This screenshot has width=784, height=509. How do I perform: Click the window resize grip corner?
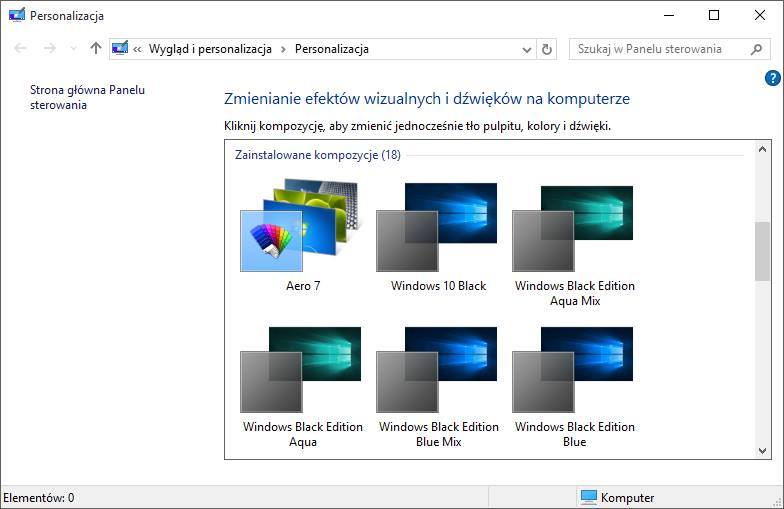pos(777,502)
